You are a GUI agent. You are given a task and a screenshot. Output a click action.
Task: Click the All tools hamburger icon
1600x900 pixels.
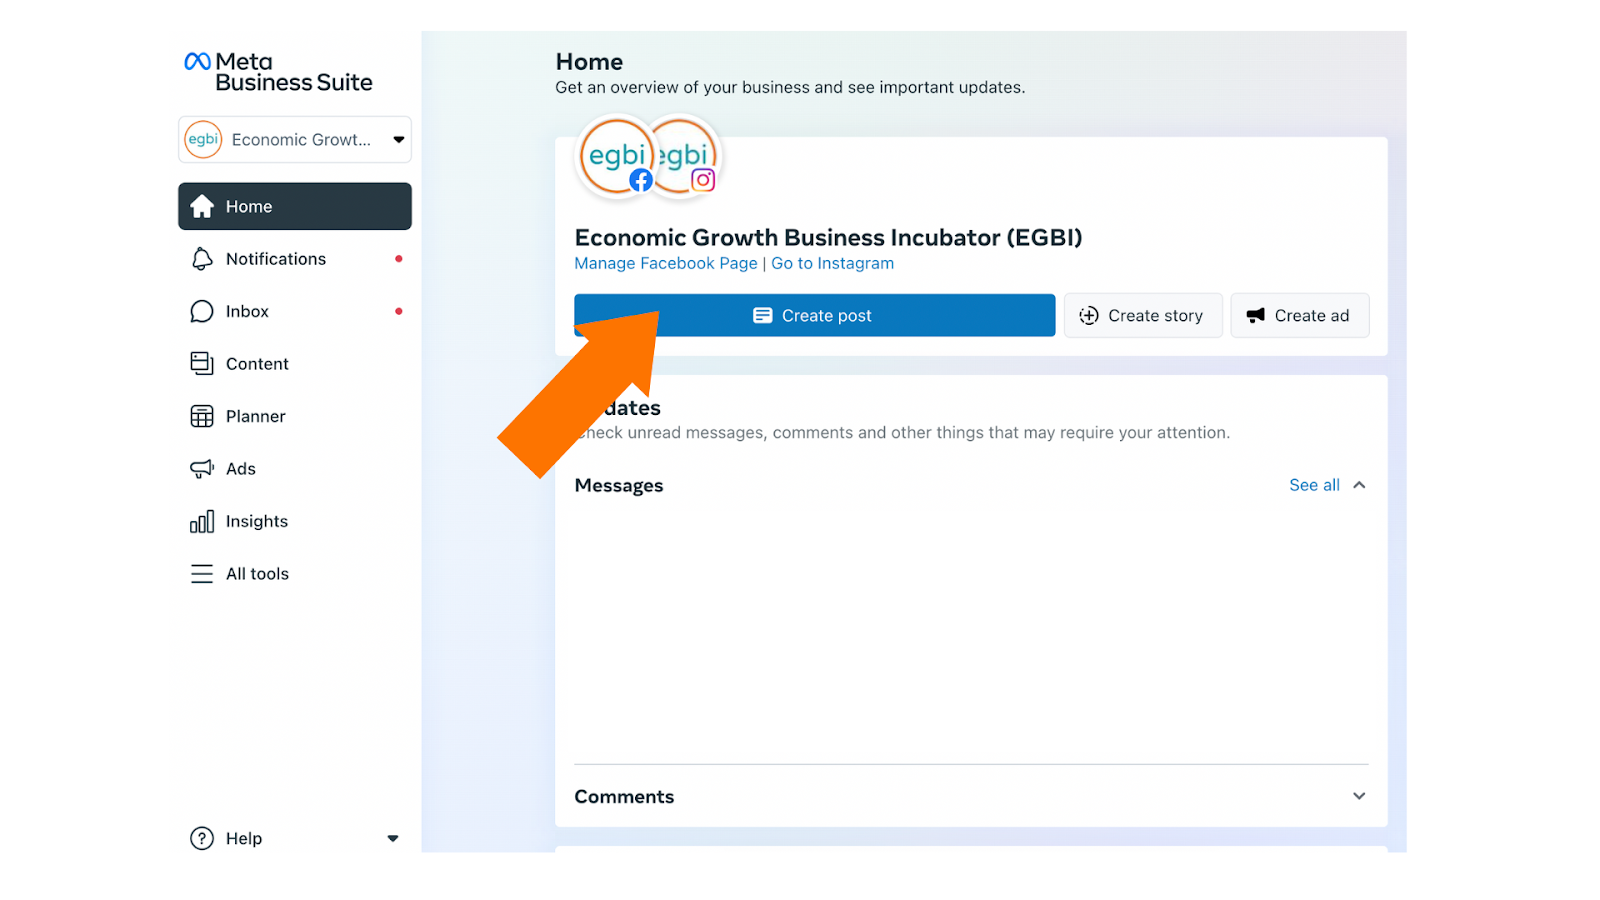[202, 574]
